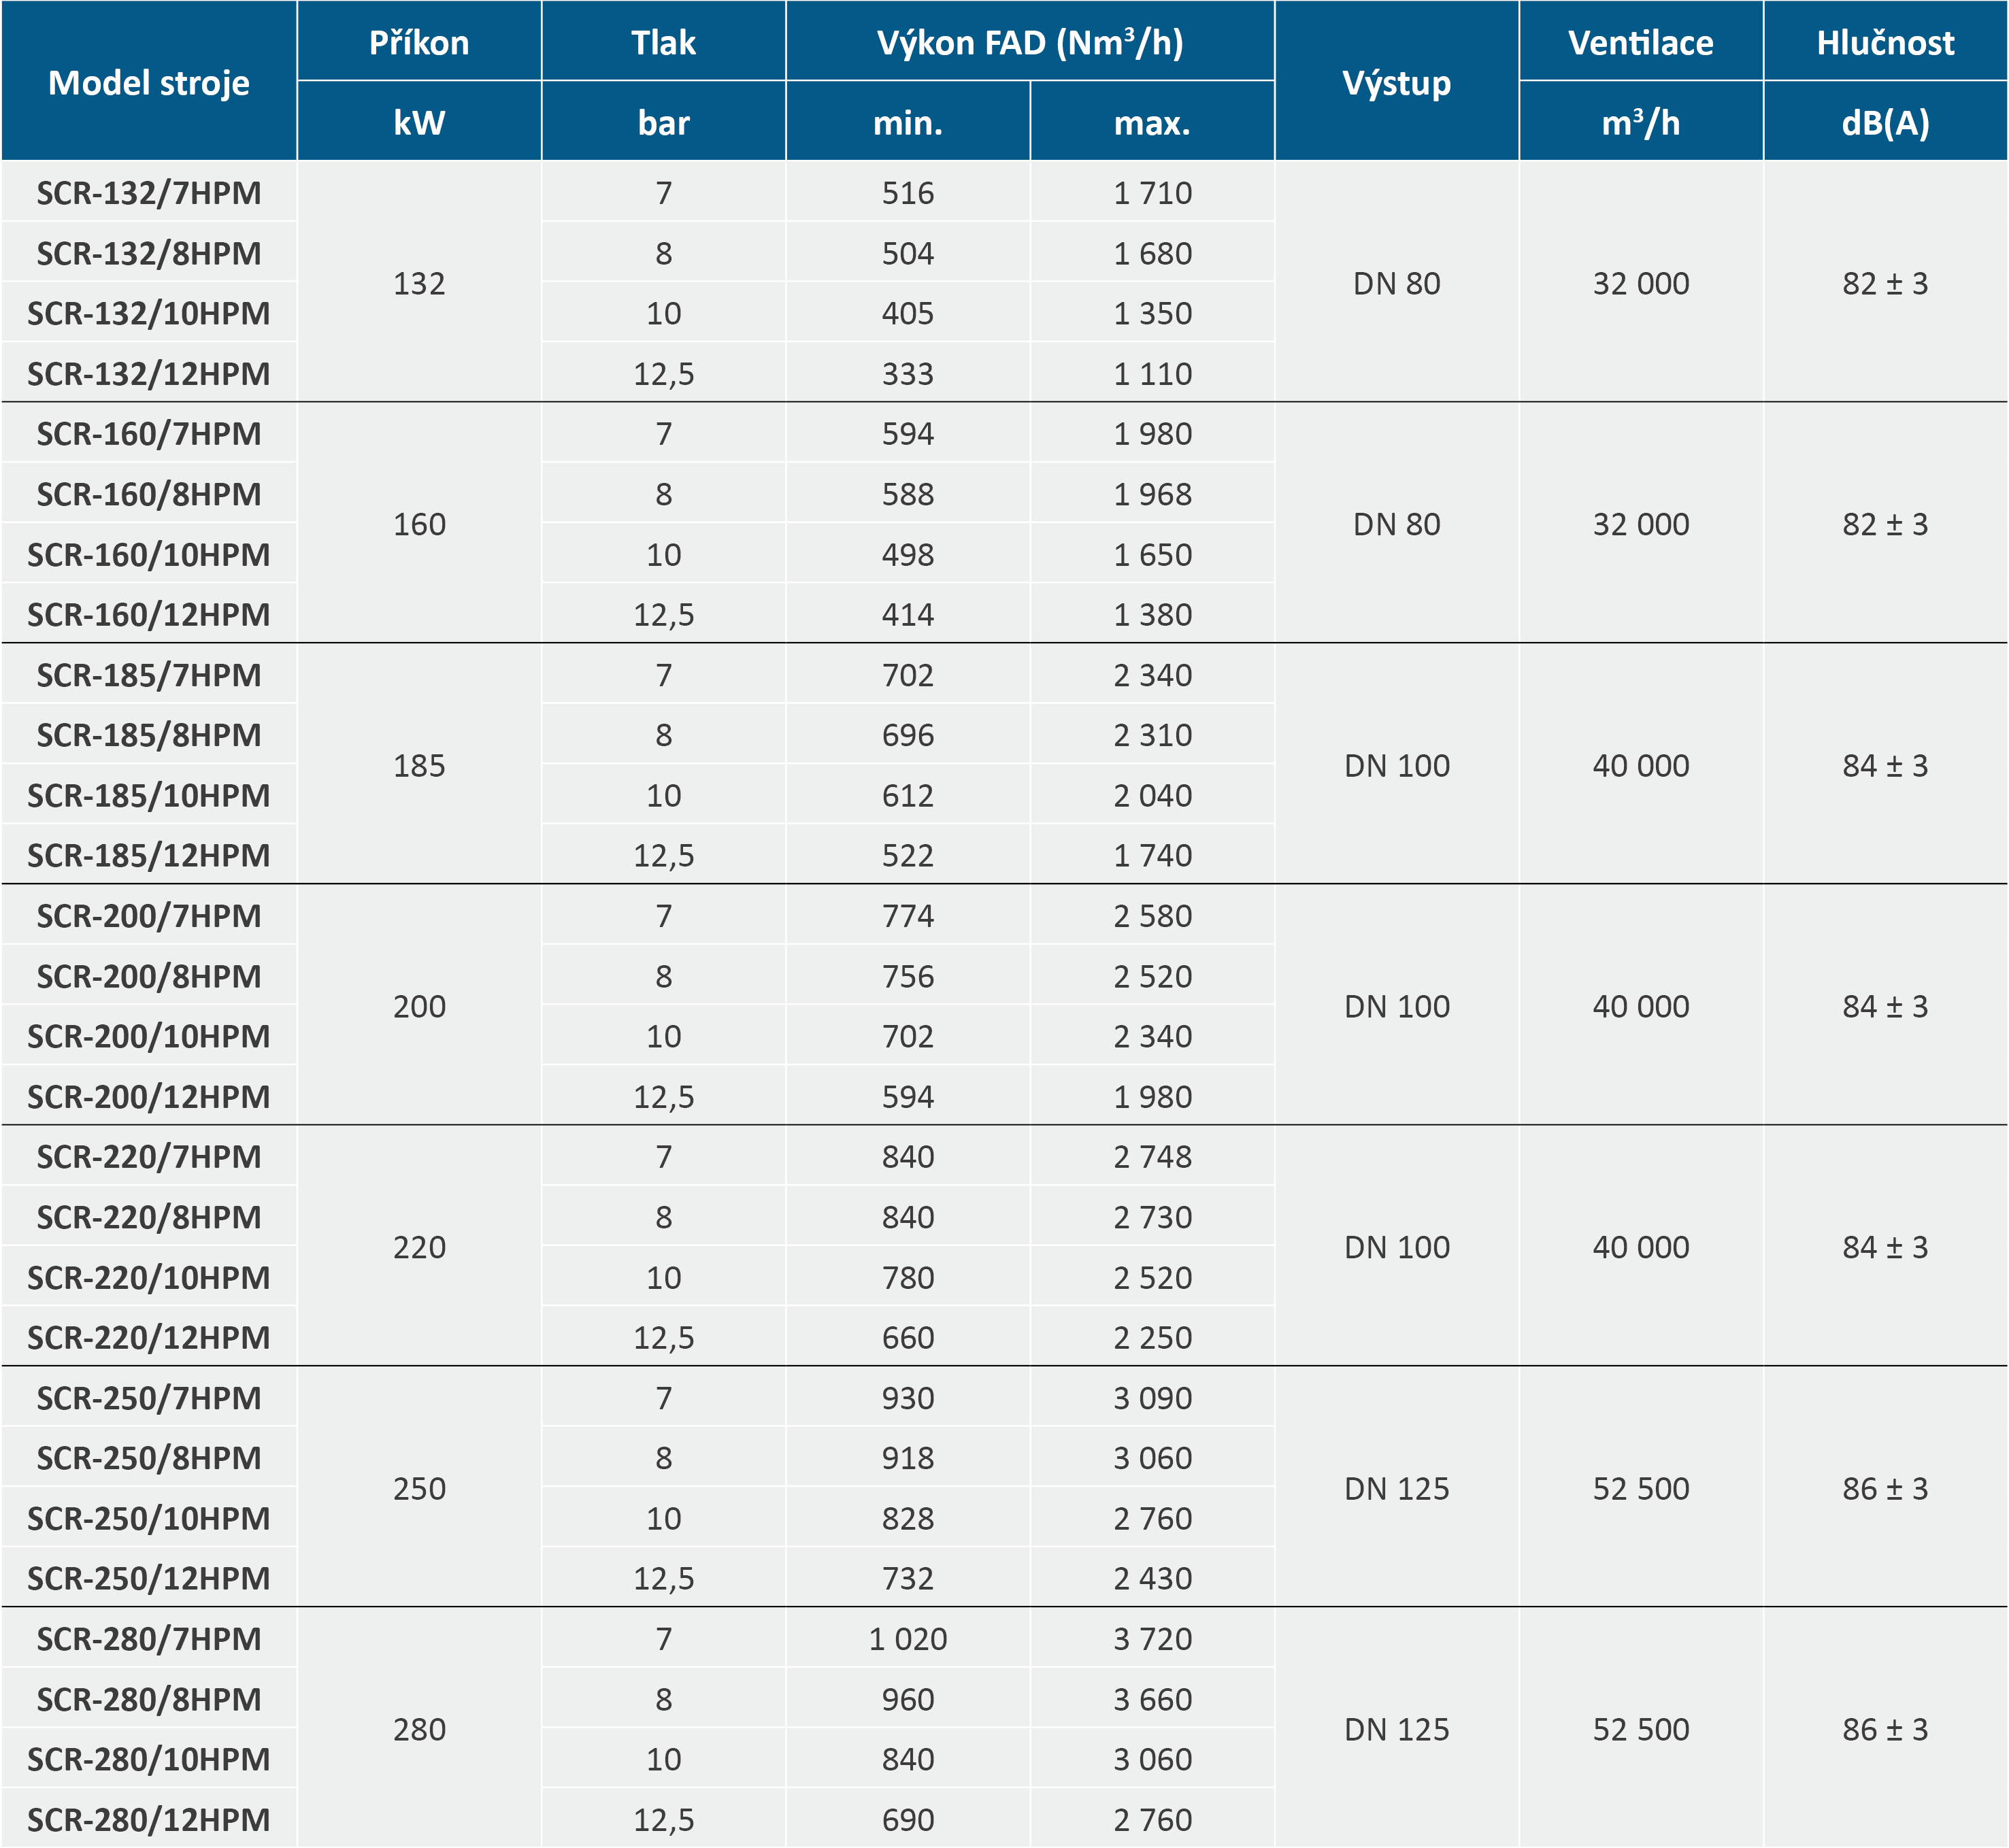This screenshot has height=1848, width=2009.
Task: Click the 52 500 ventilation cell for 250 kW
Action: tap(1640, 1488)
